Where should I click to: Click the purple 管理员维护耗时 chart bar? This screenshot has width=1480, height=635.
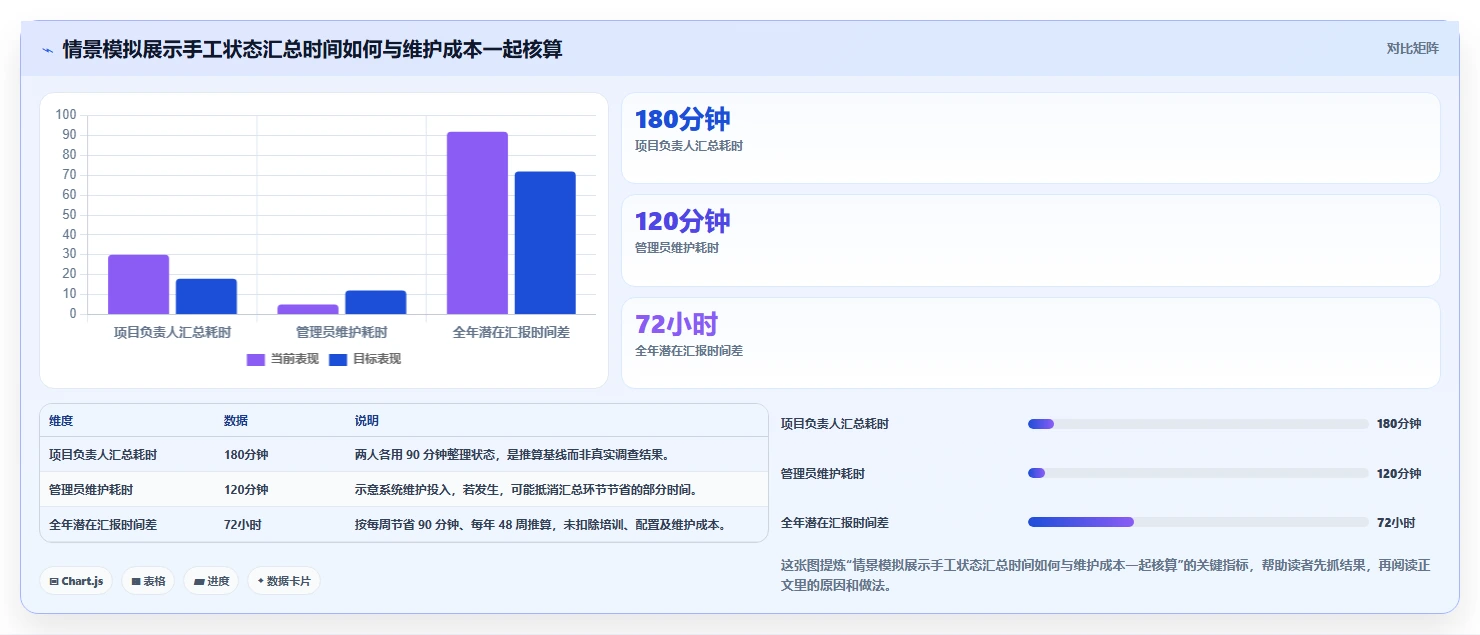click(308, 309)
